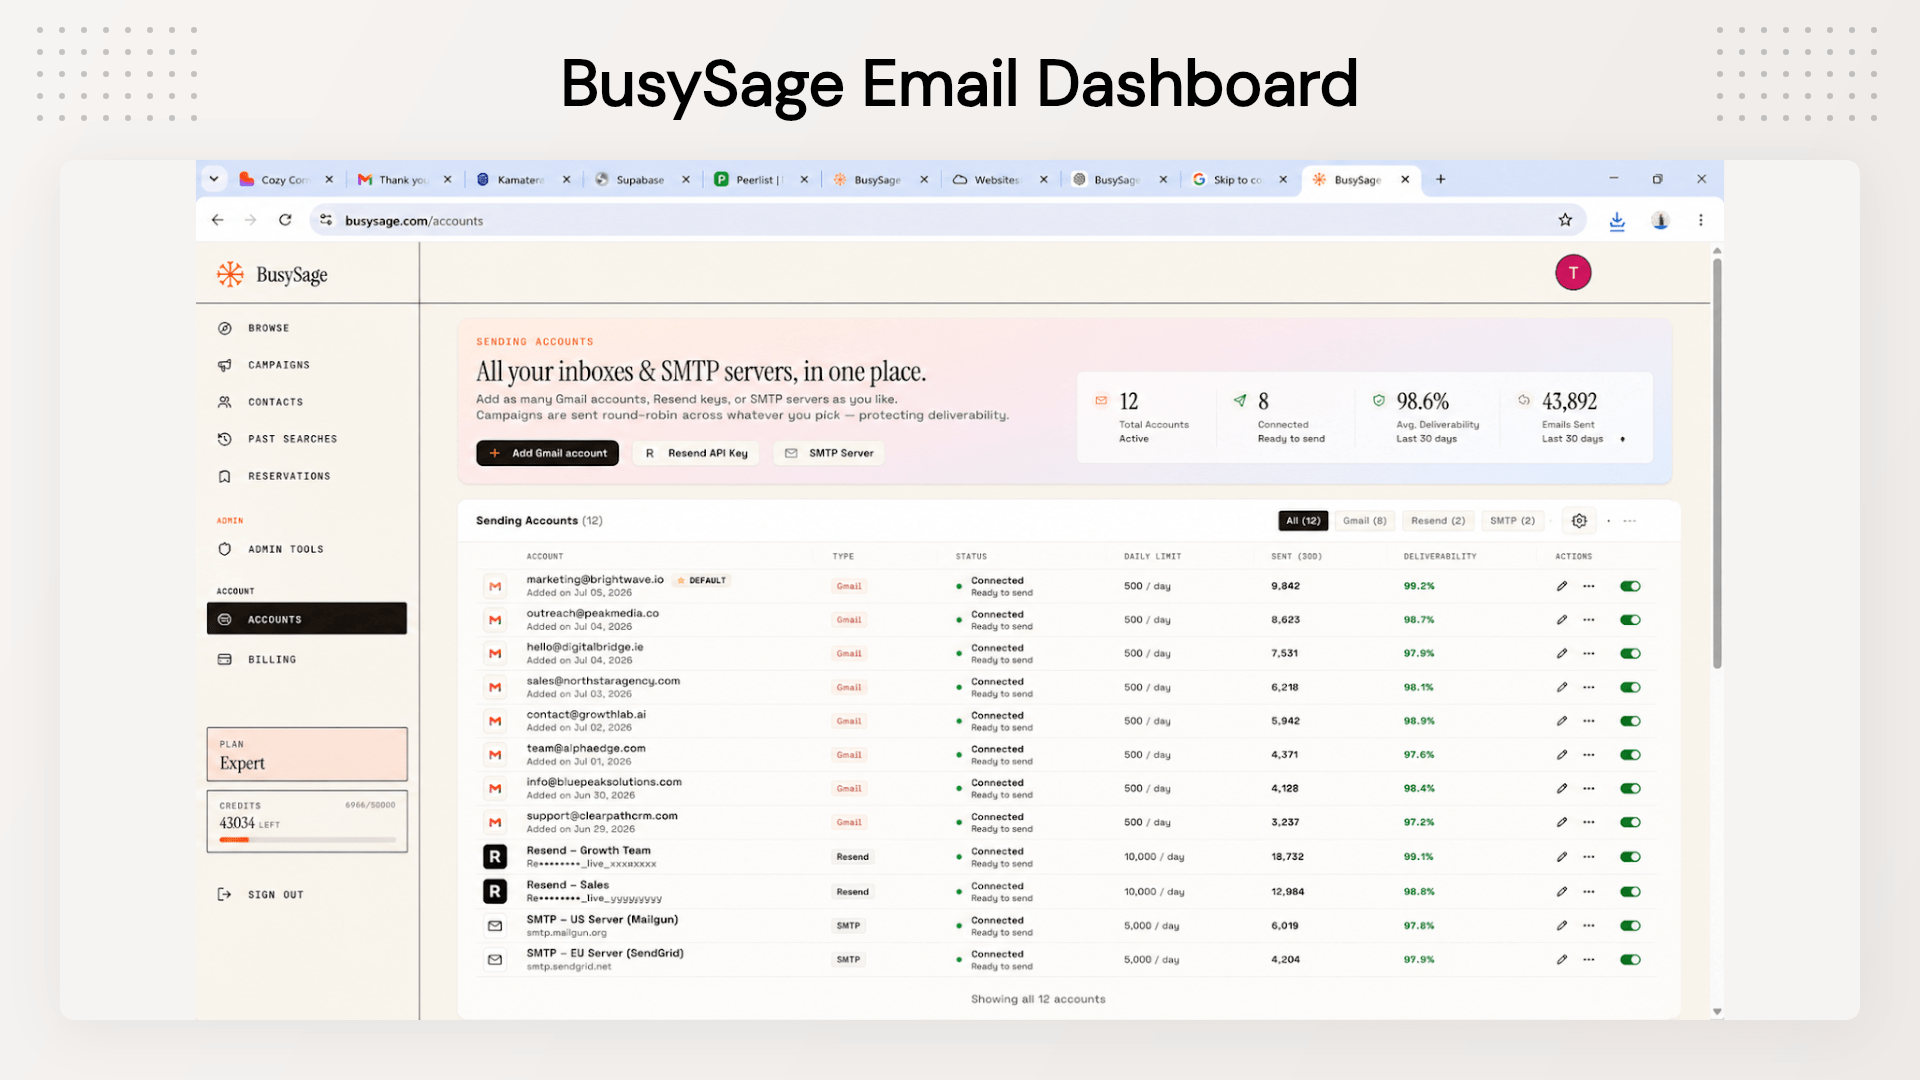Toggle off contact@growthlab.ai account

pos(1630,721)
